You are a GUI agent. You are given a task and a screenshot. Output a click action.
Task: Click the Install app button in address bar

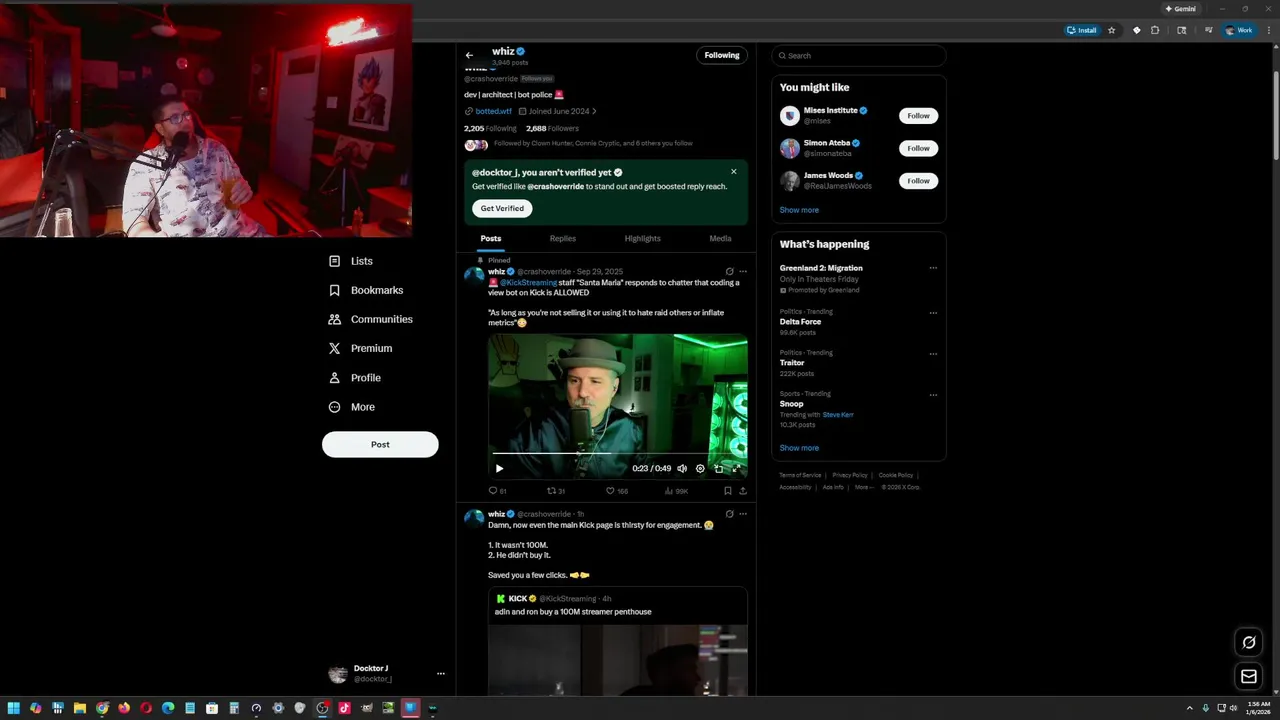tap(1082, 30)
